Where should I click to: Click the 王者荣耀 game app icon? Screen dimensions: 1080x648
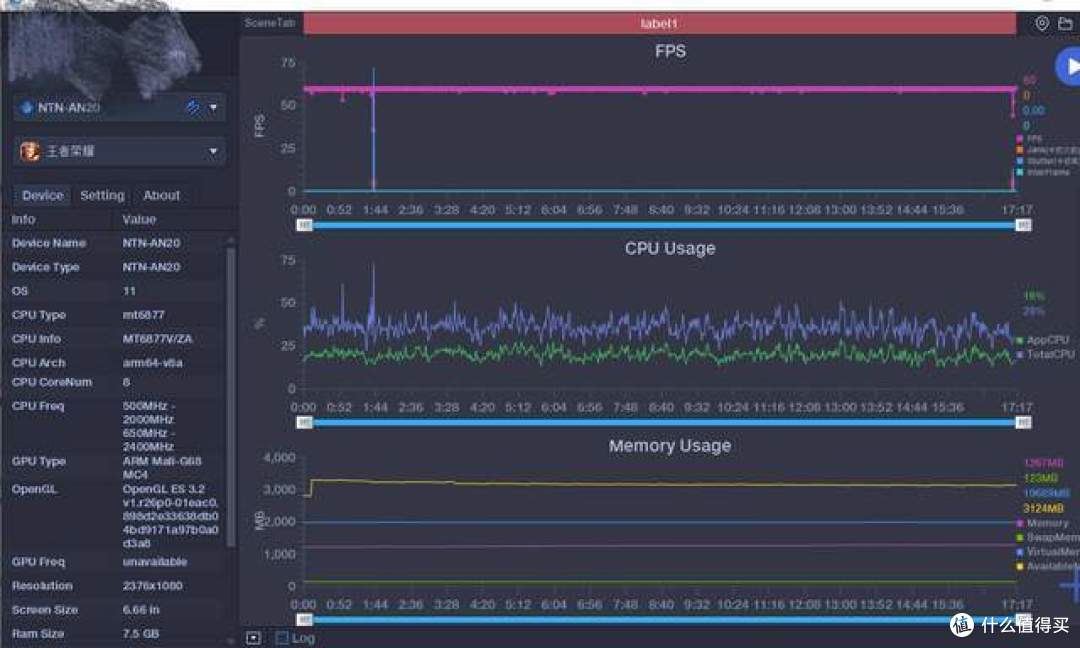click(x=30, y=151)
